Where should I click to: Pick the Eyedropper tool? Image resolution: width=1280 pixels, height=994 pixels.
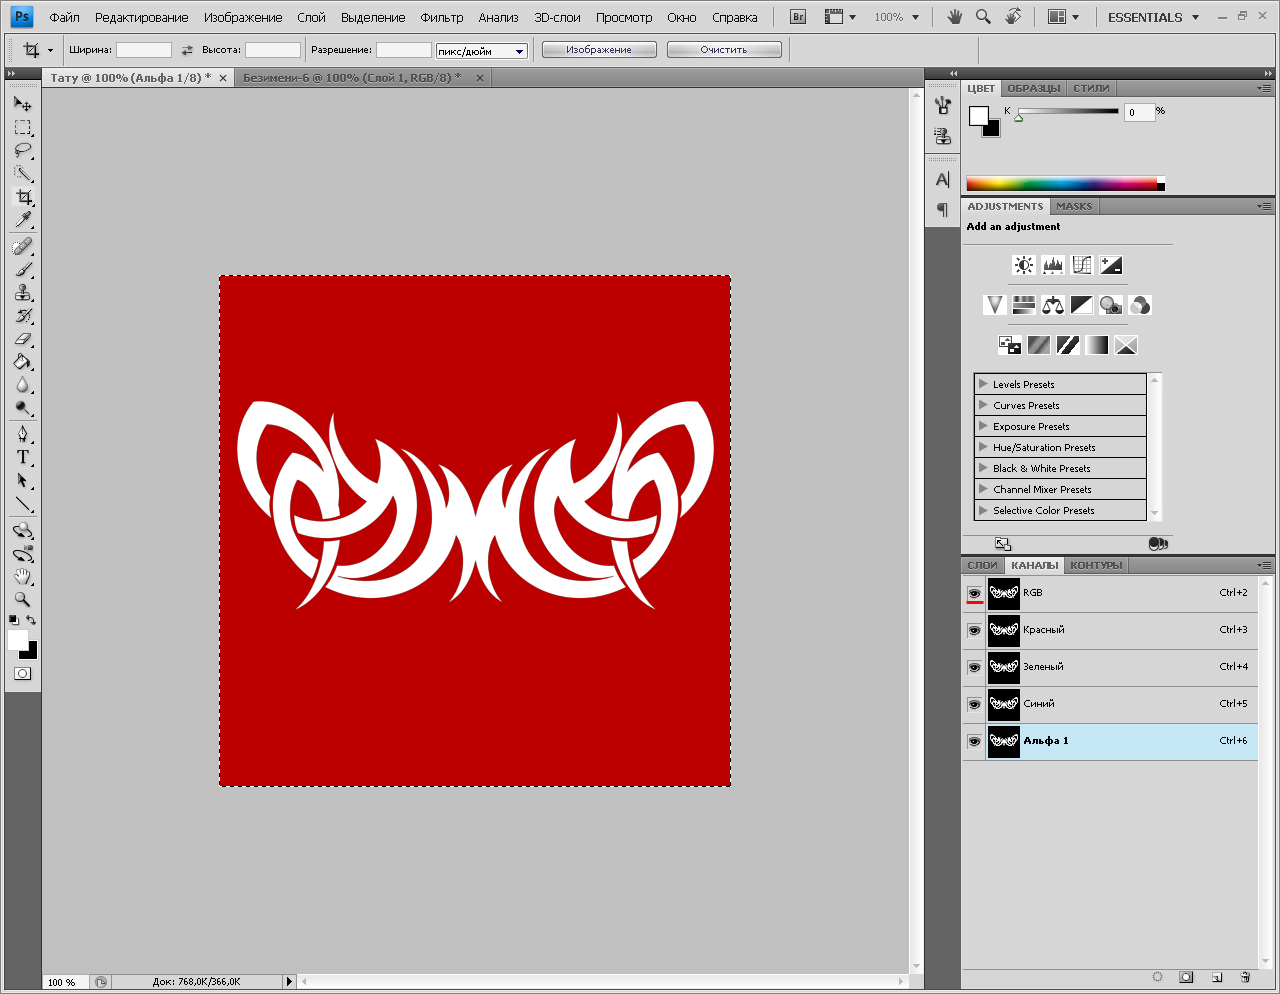point(23,220)
